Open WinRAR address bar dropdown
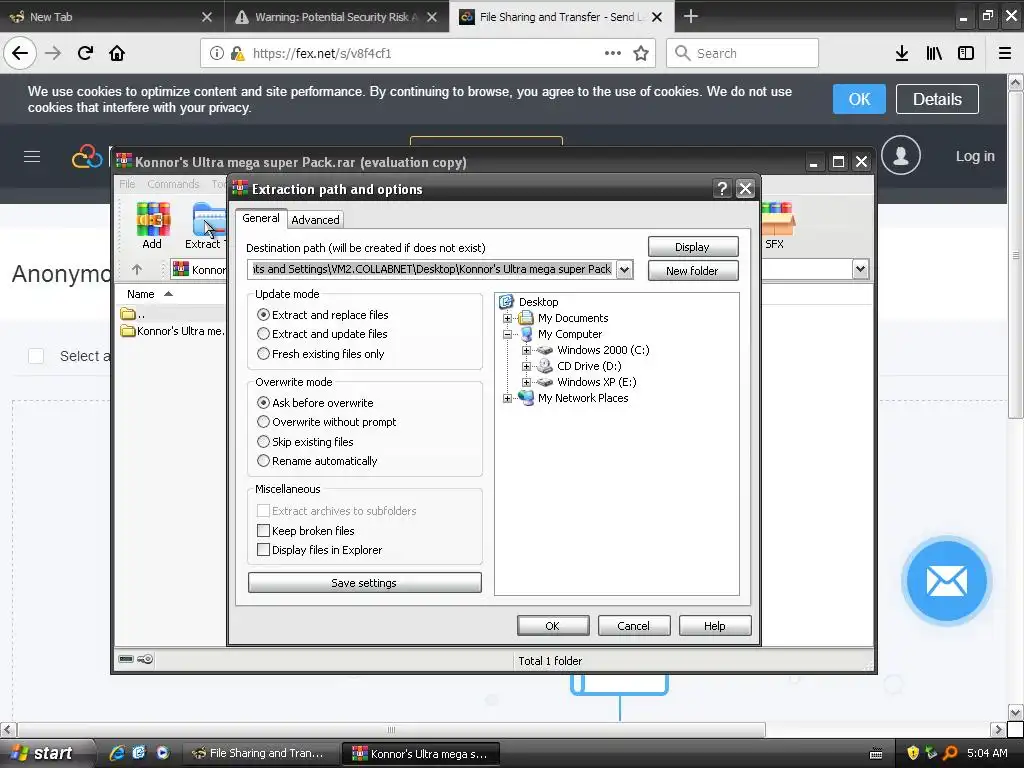This screenshot has width=1024, height=768. 861,268
